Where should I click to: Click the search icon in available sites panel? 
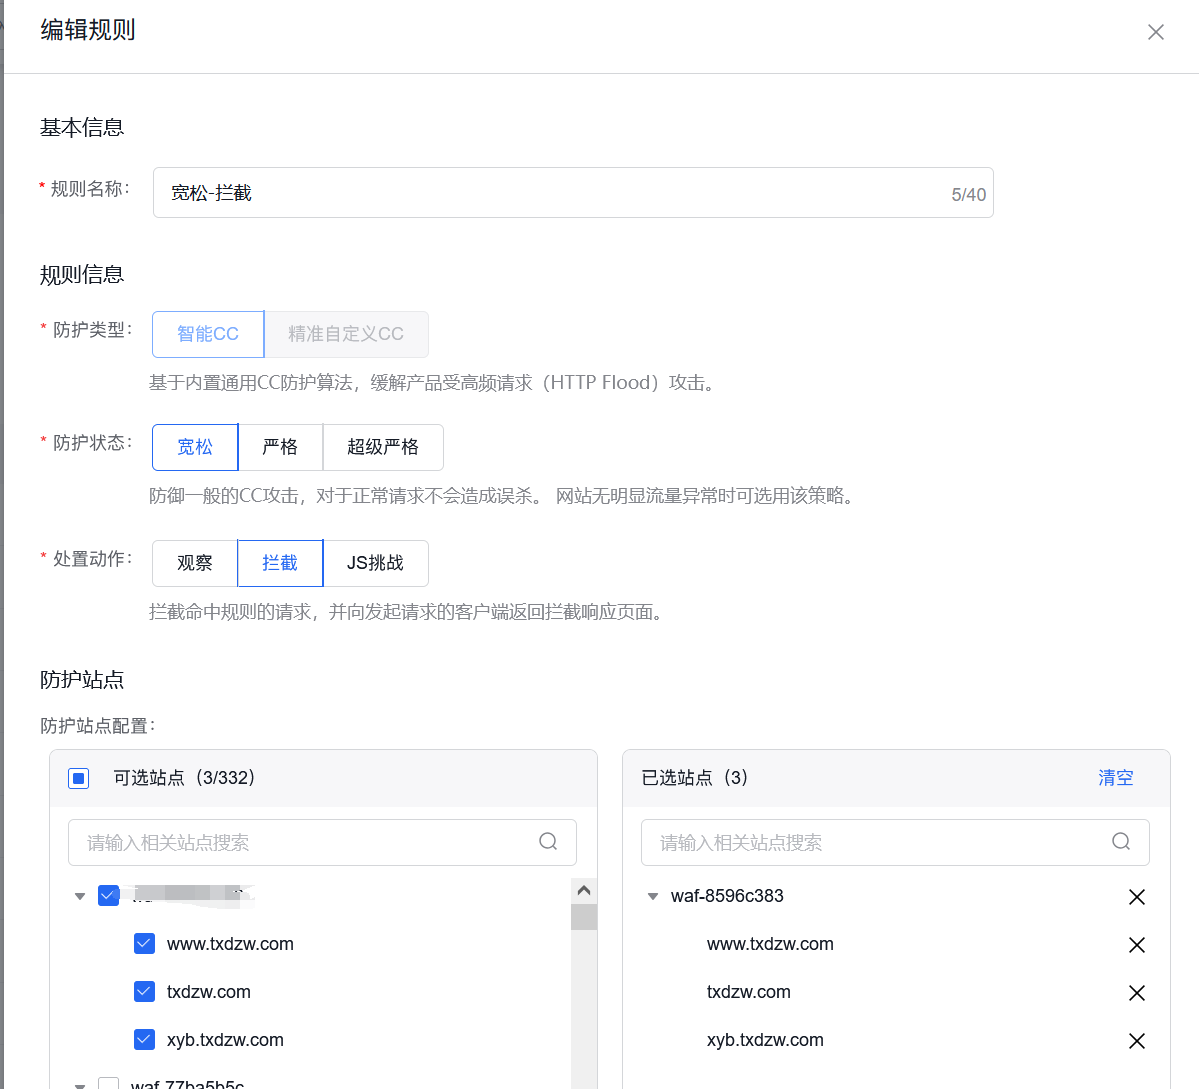[548, 842]
